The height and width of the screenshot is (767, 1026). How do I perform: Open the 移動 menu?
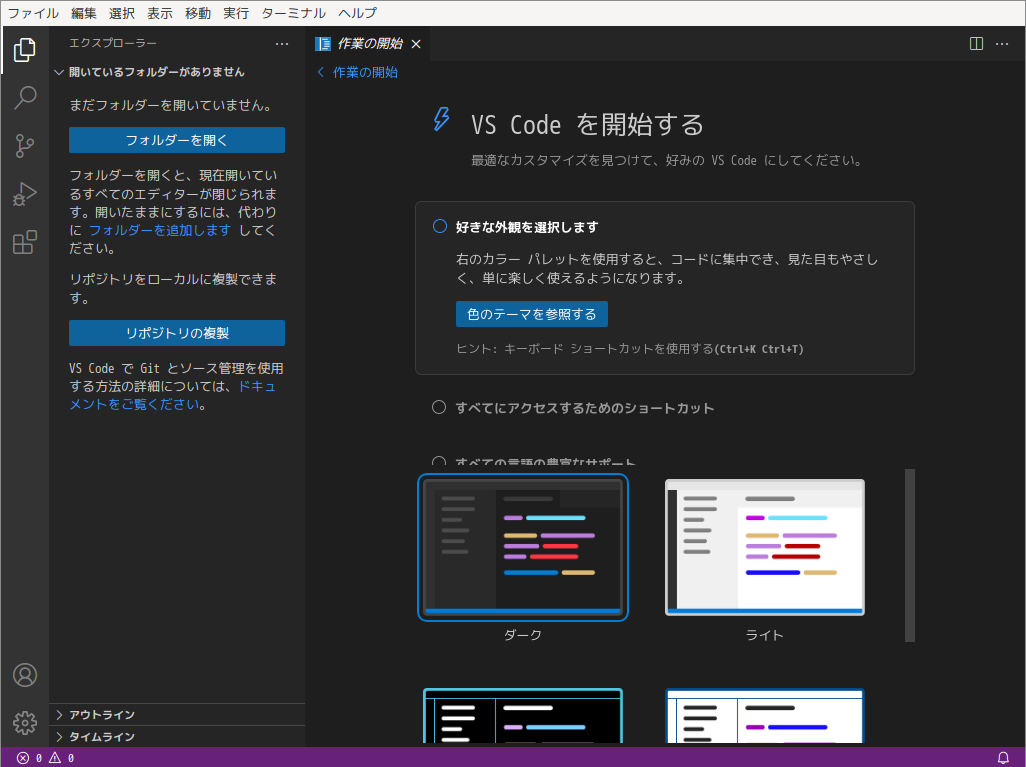(198, 13)
